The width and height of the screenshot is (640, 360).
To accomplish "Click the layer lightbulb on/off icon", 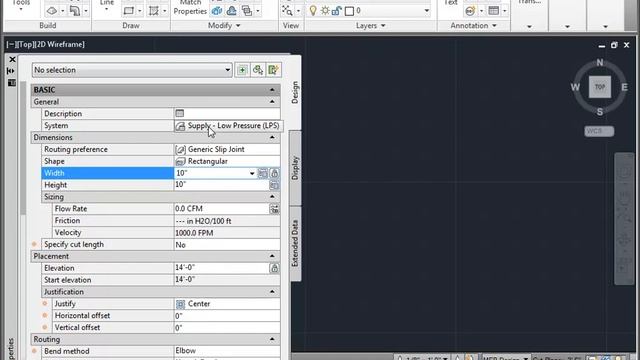I will [x=313, y=11].
